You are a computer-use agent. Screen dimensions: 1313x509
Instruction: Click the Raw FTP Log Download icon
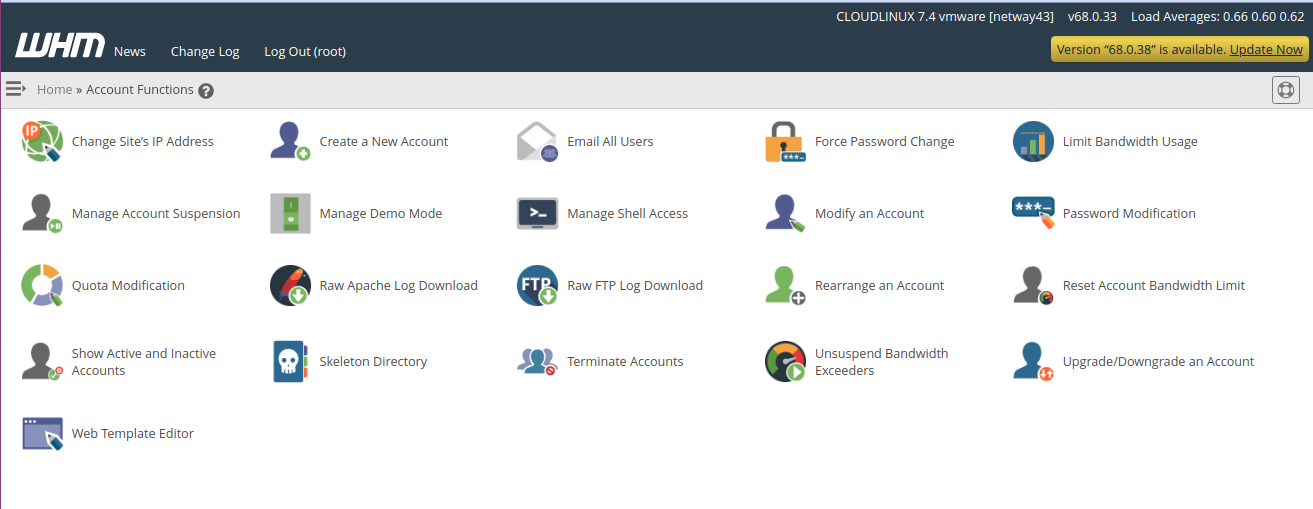537,286
